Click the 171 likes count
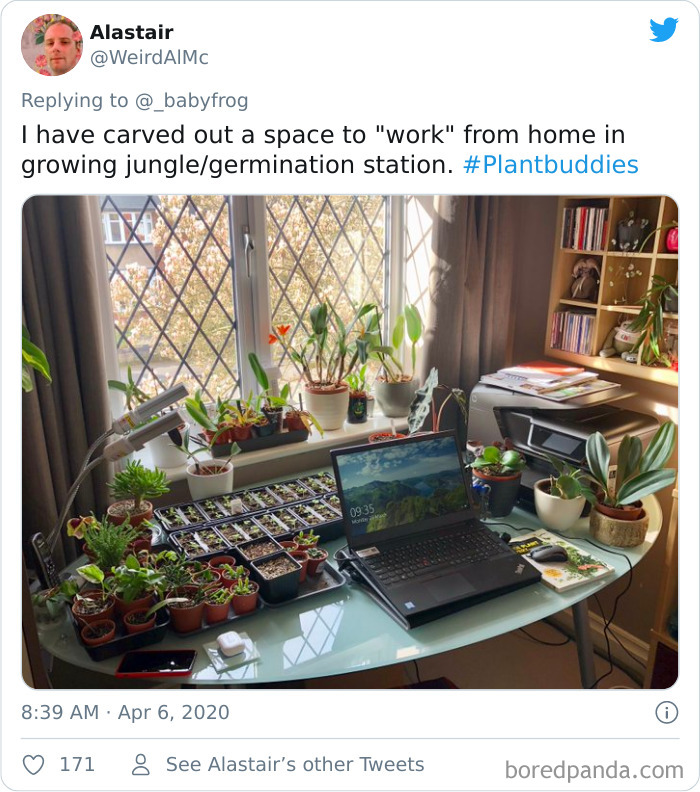 click(x=77, y=764)
